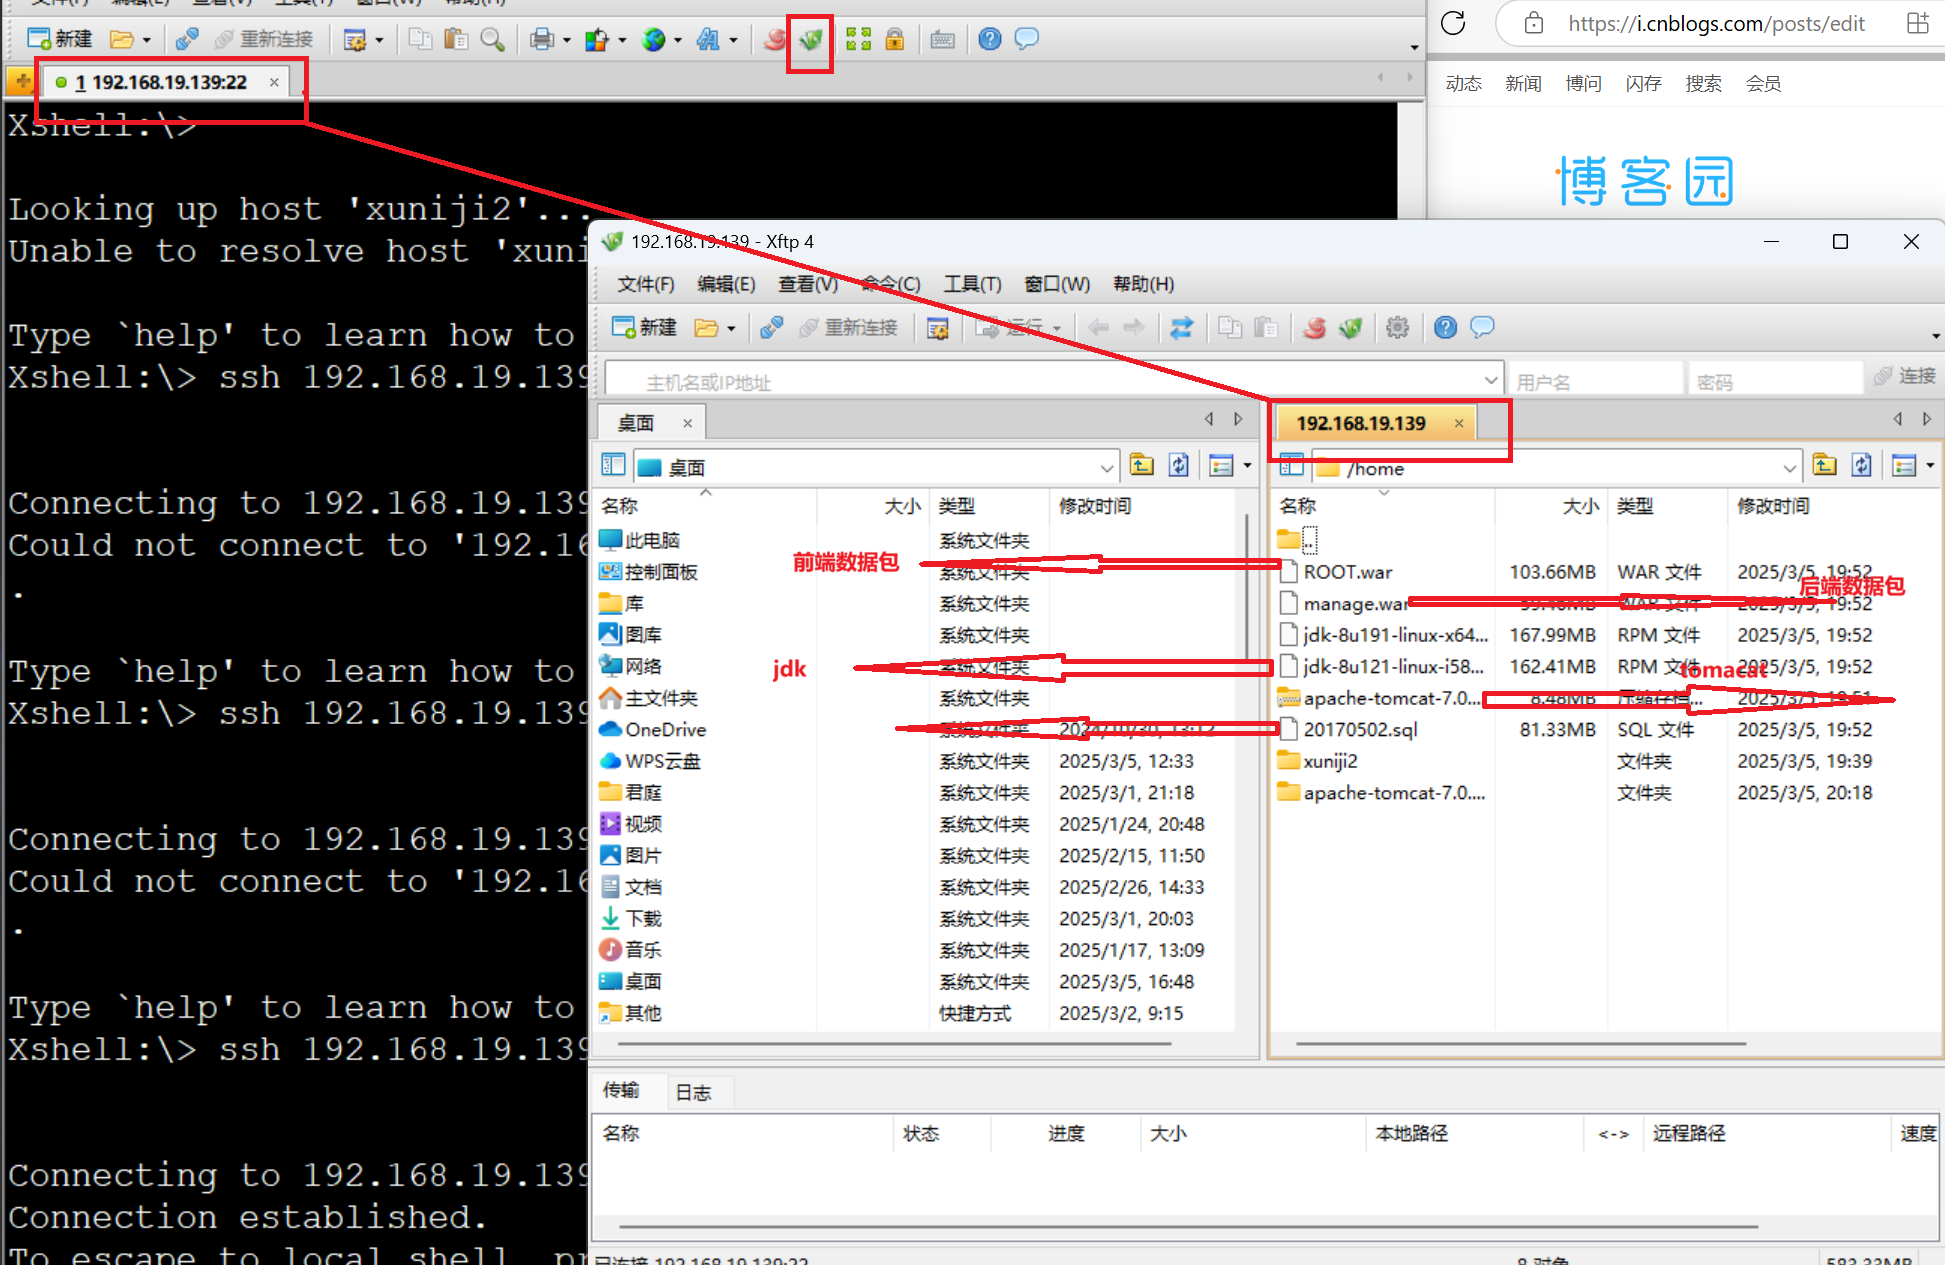Click the Xshell red swirl icon in Xftp toolbar
The width and height of the screenshot is (1945, 1265).
[x=1314, y=328]
